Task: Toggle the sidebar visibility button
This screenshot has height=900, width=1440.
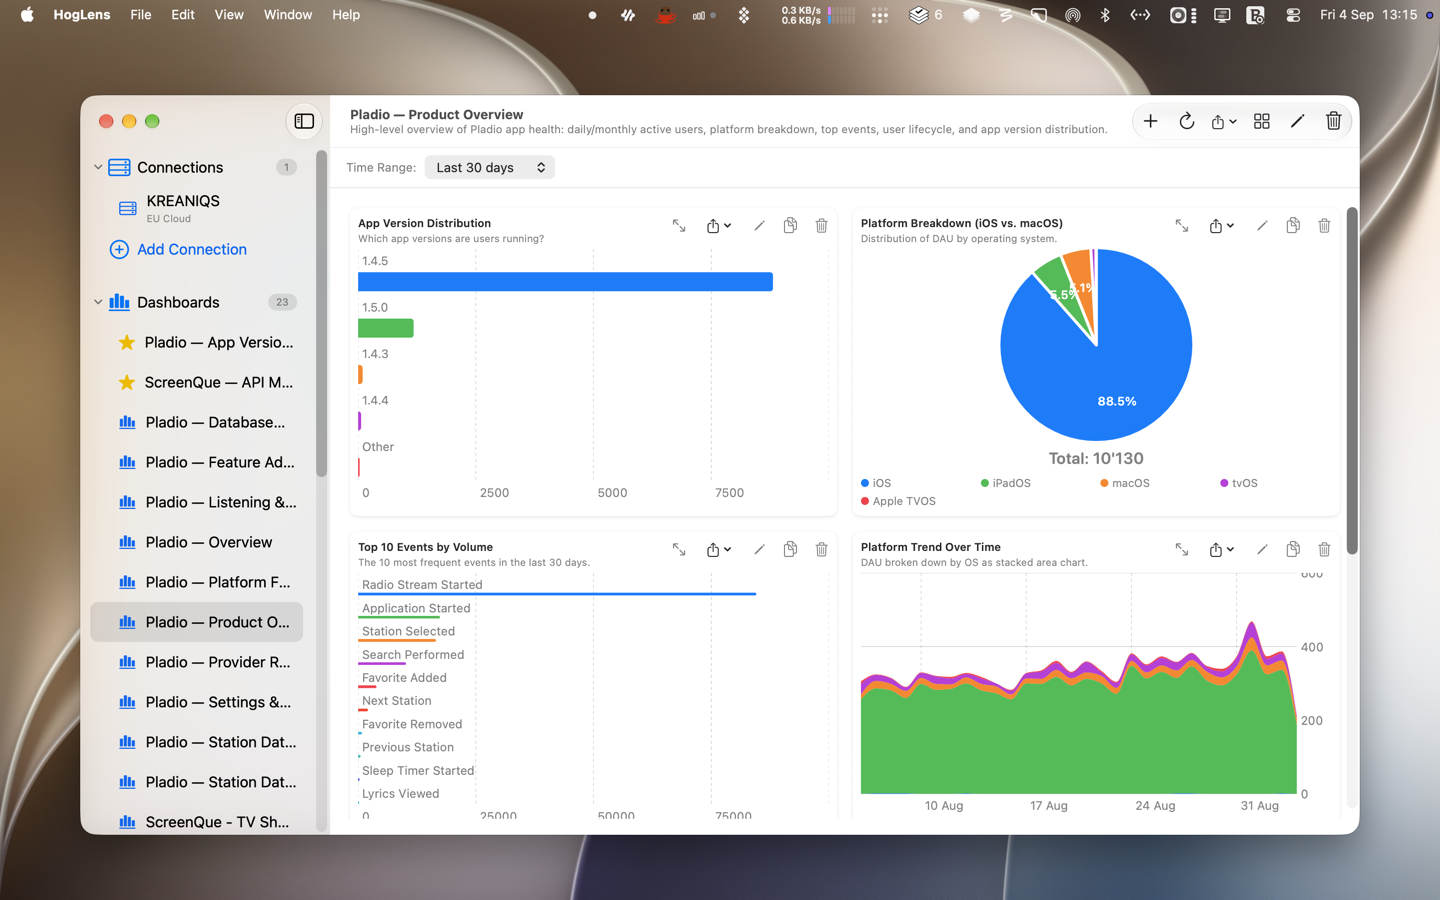Action: 304,121
